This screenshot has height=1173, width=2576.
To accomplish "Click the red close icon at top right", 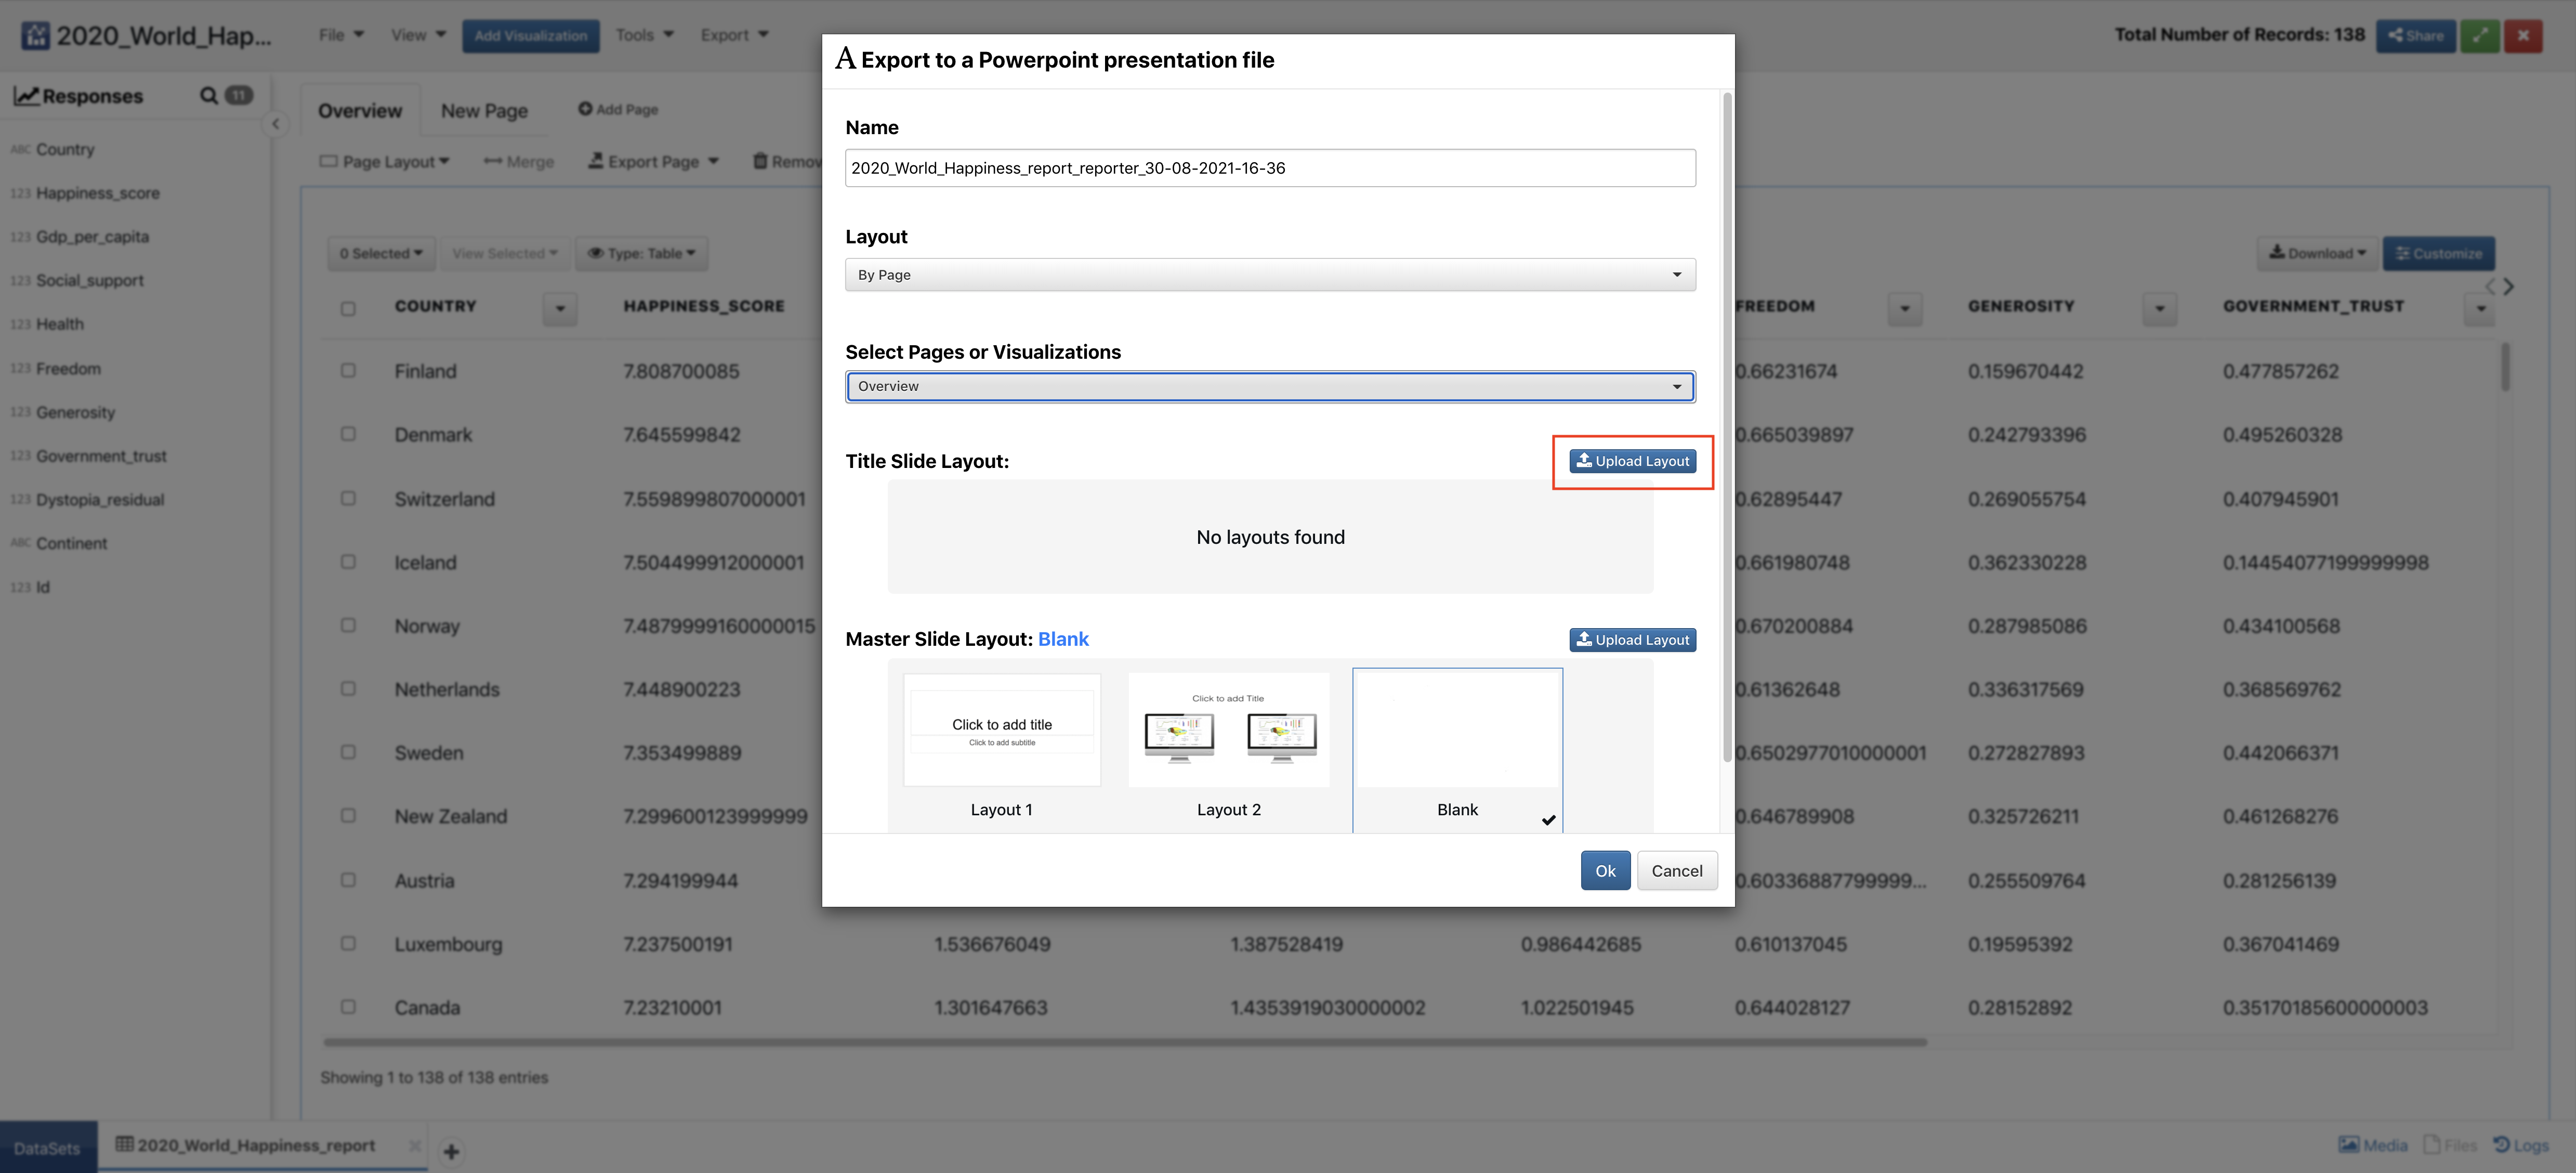I will [x=2523, y=36].
